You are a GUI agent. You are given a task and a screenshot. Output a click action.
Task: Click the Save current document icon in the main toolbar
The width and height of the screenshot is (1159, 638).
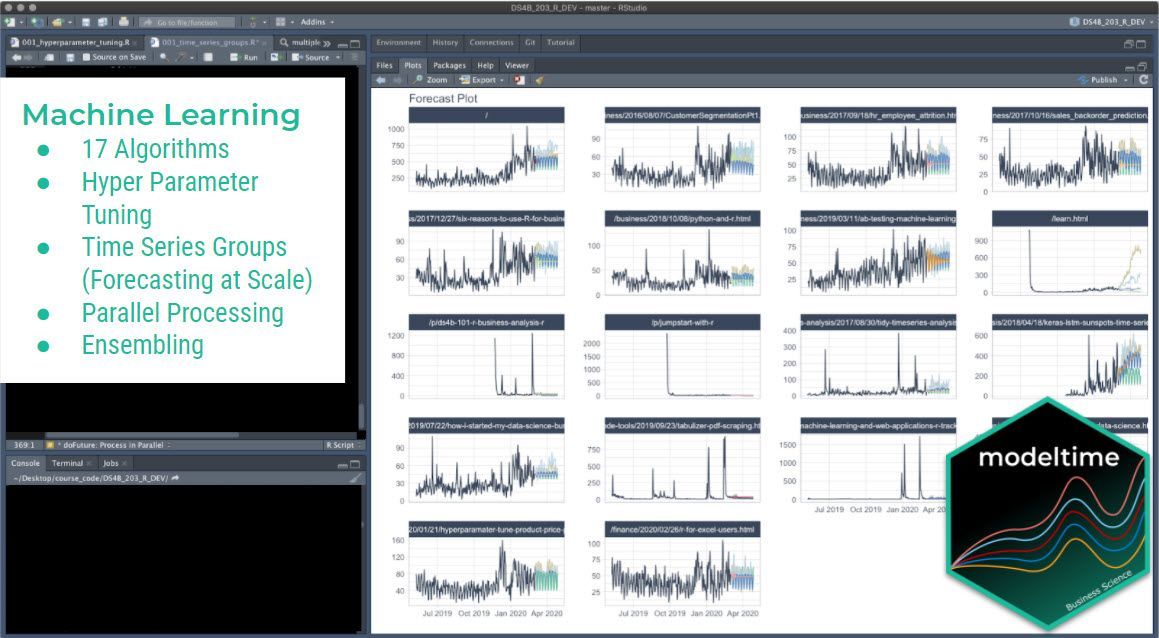[x=86, y=22]
